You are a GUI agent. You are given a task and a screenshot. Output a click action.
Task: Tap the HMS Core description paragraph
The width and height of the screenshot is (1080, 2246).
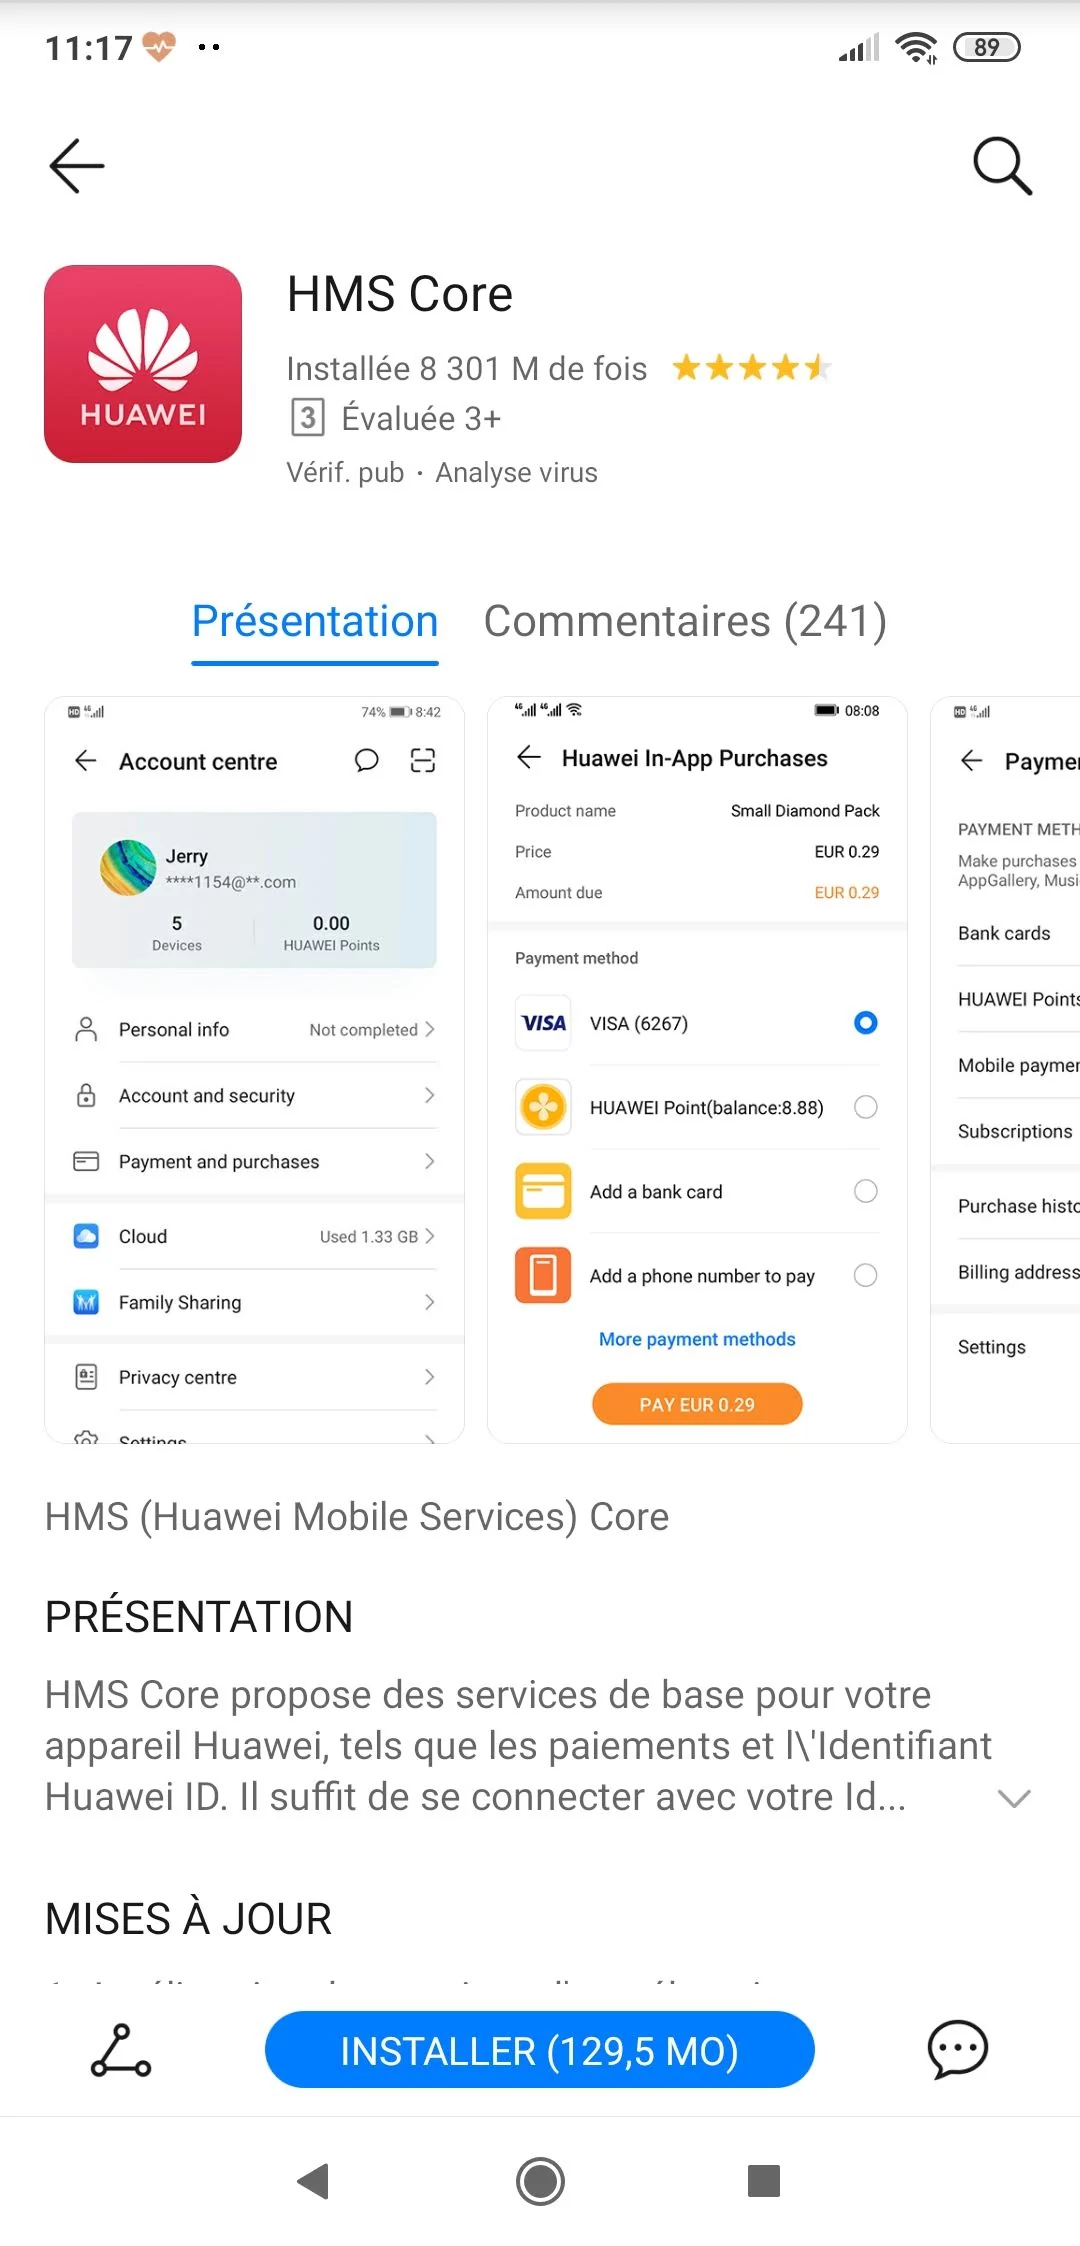coord(518,1746)
